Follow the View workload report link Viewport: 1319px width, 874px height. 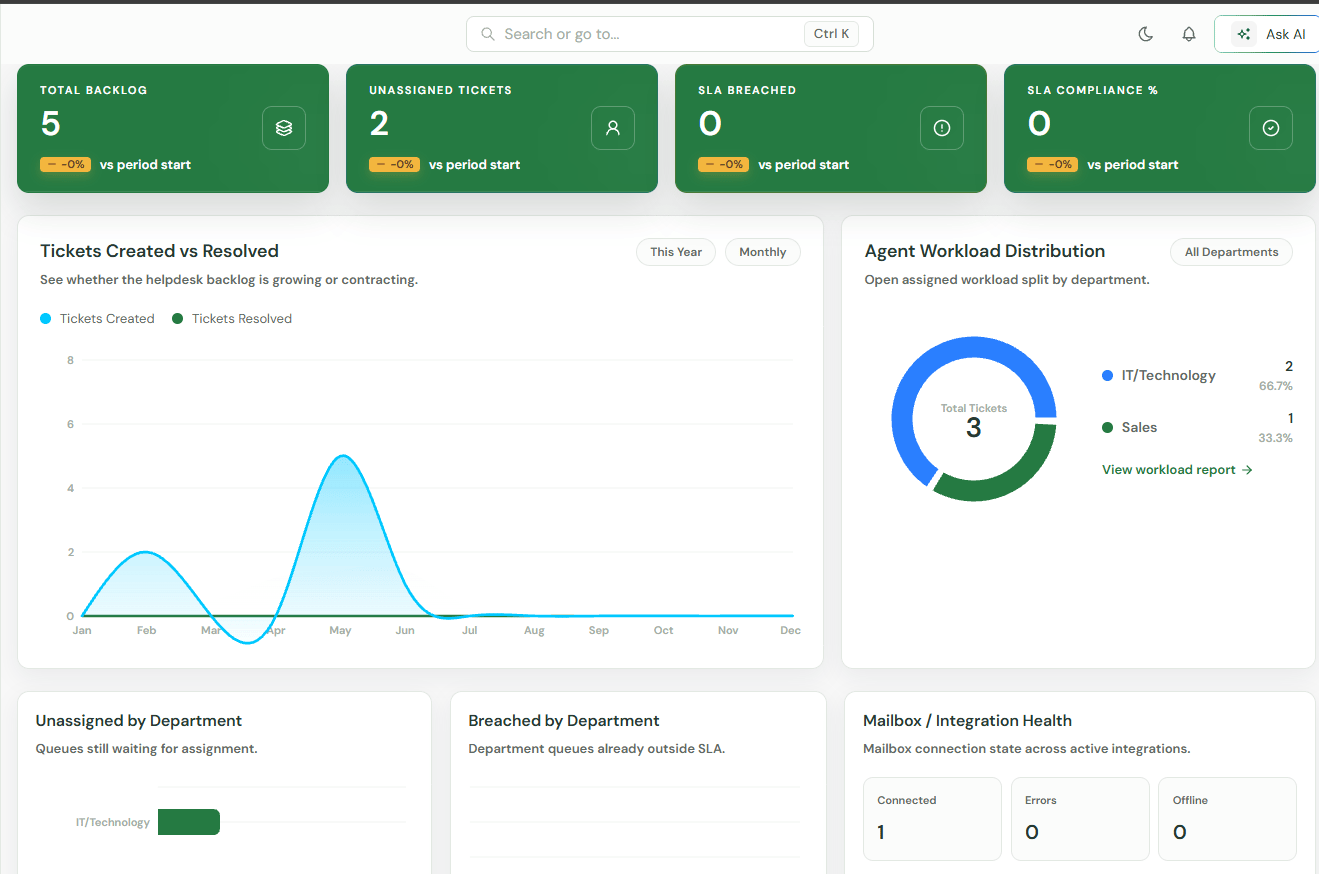tap(1177, 470)
